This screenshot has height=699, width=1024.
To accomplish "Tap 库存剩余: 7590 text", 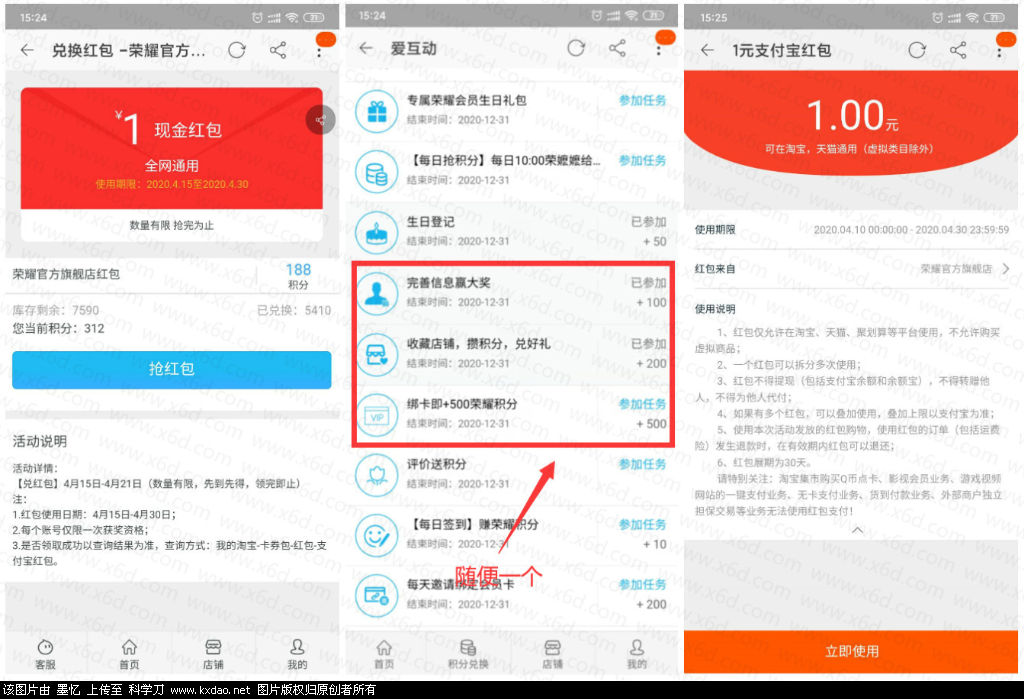I will (x=56, y=310).
